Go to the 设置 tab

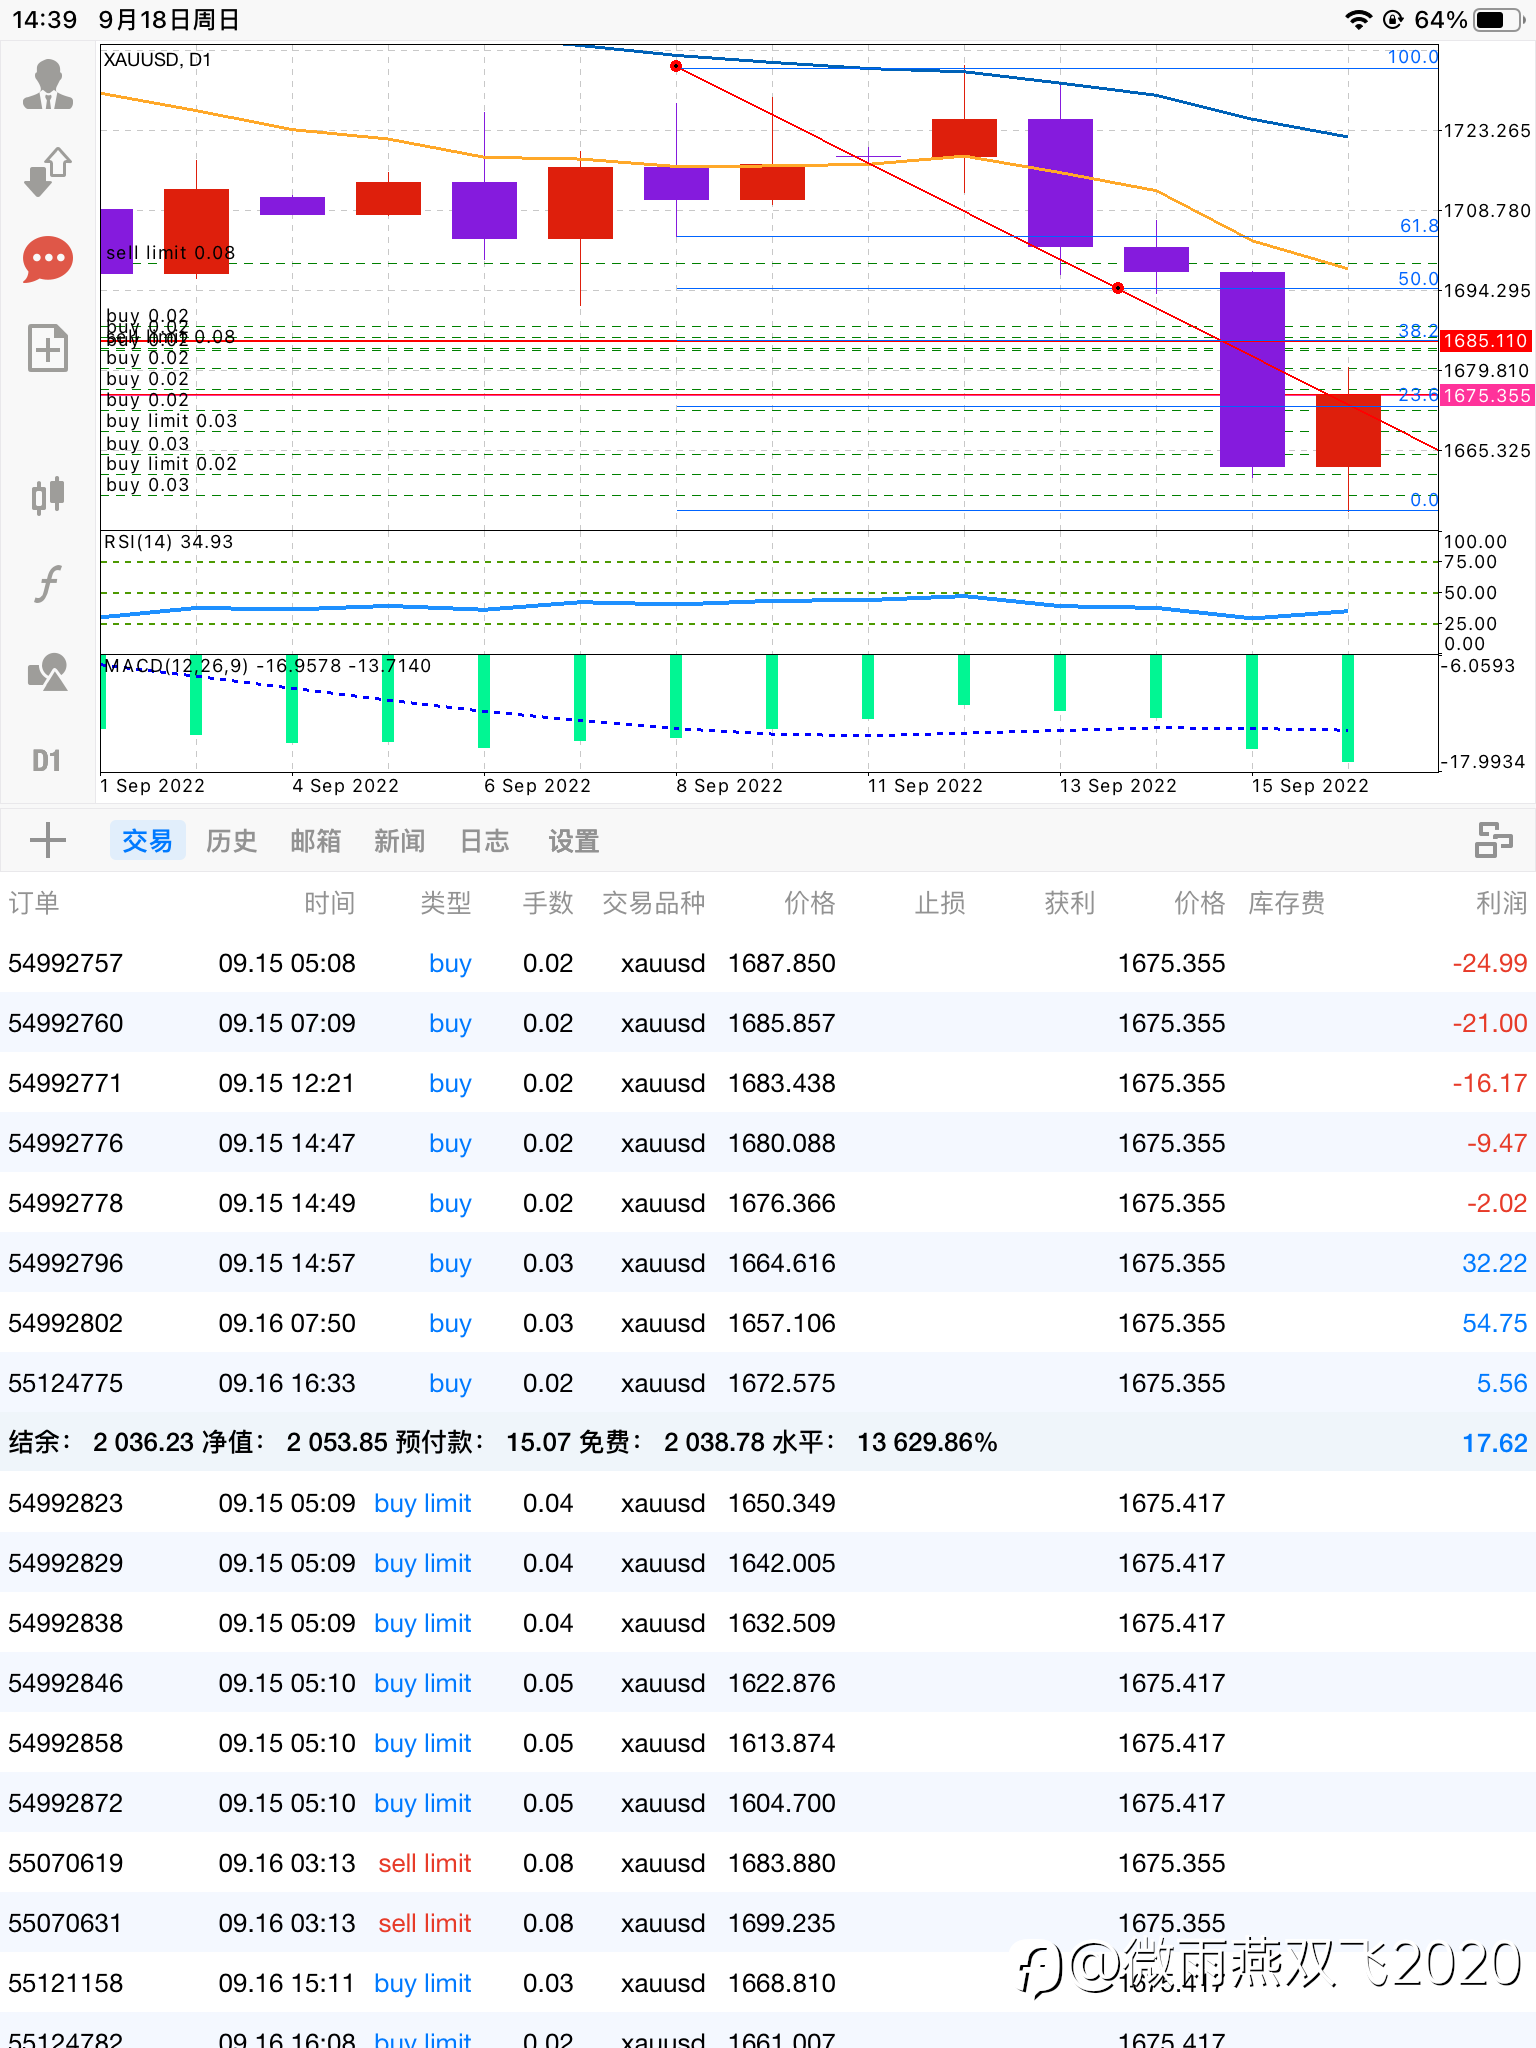573,841
